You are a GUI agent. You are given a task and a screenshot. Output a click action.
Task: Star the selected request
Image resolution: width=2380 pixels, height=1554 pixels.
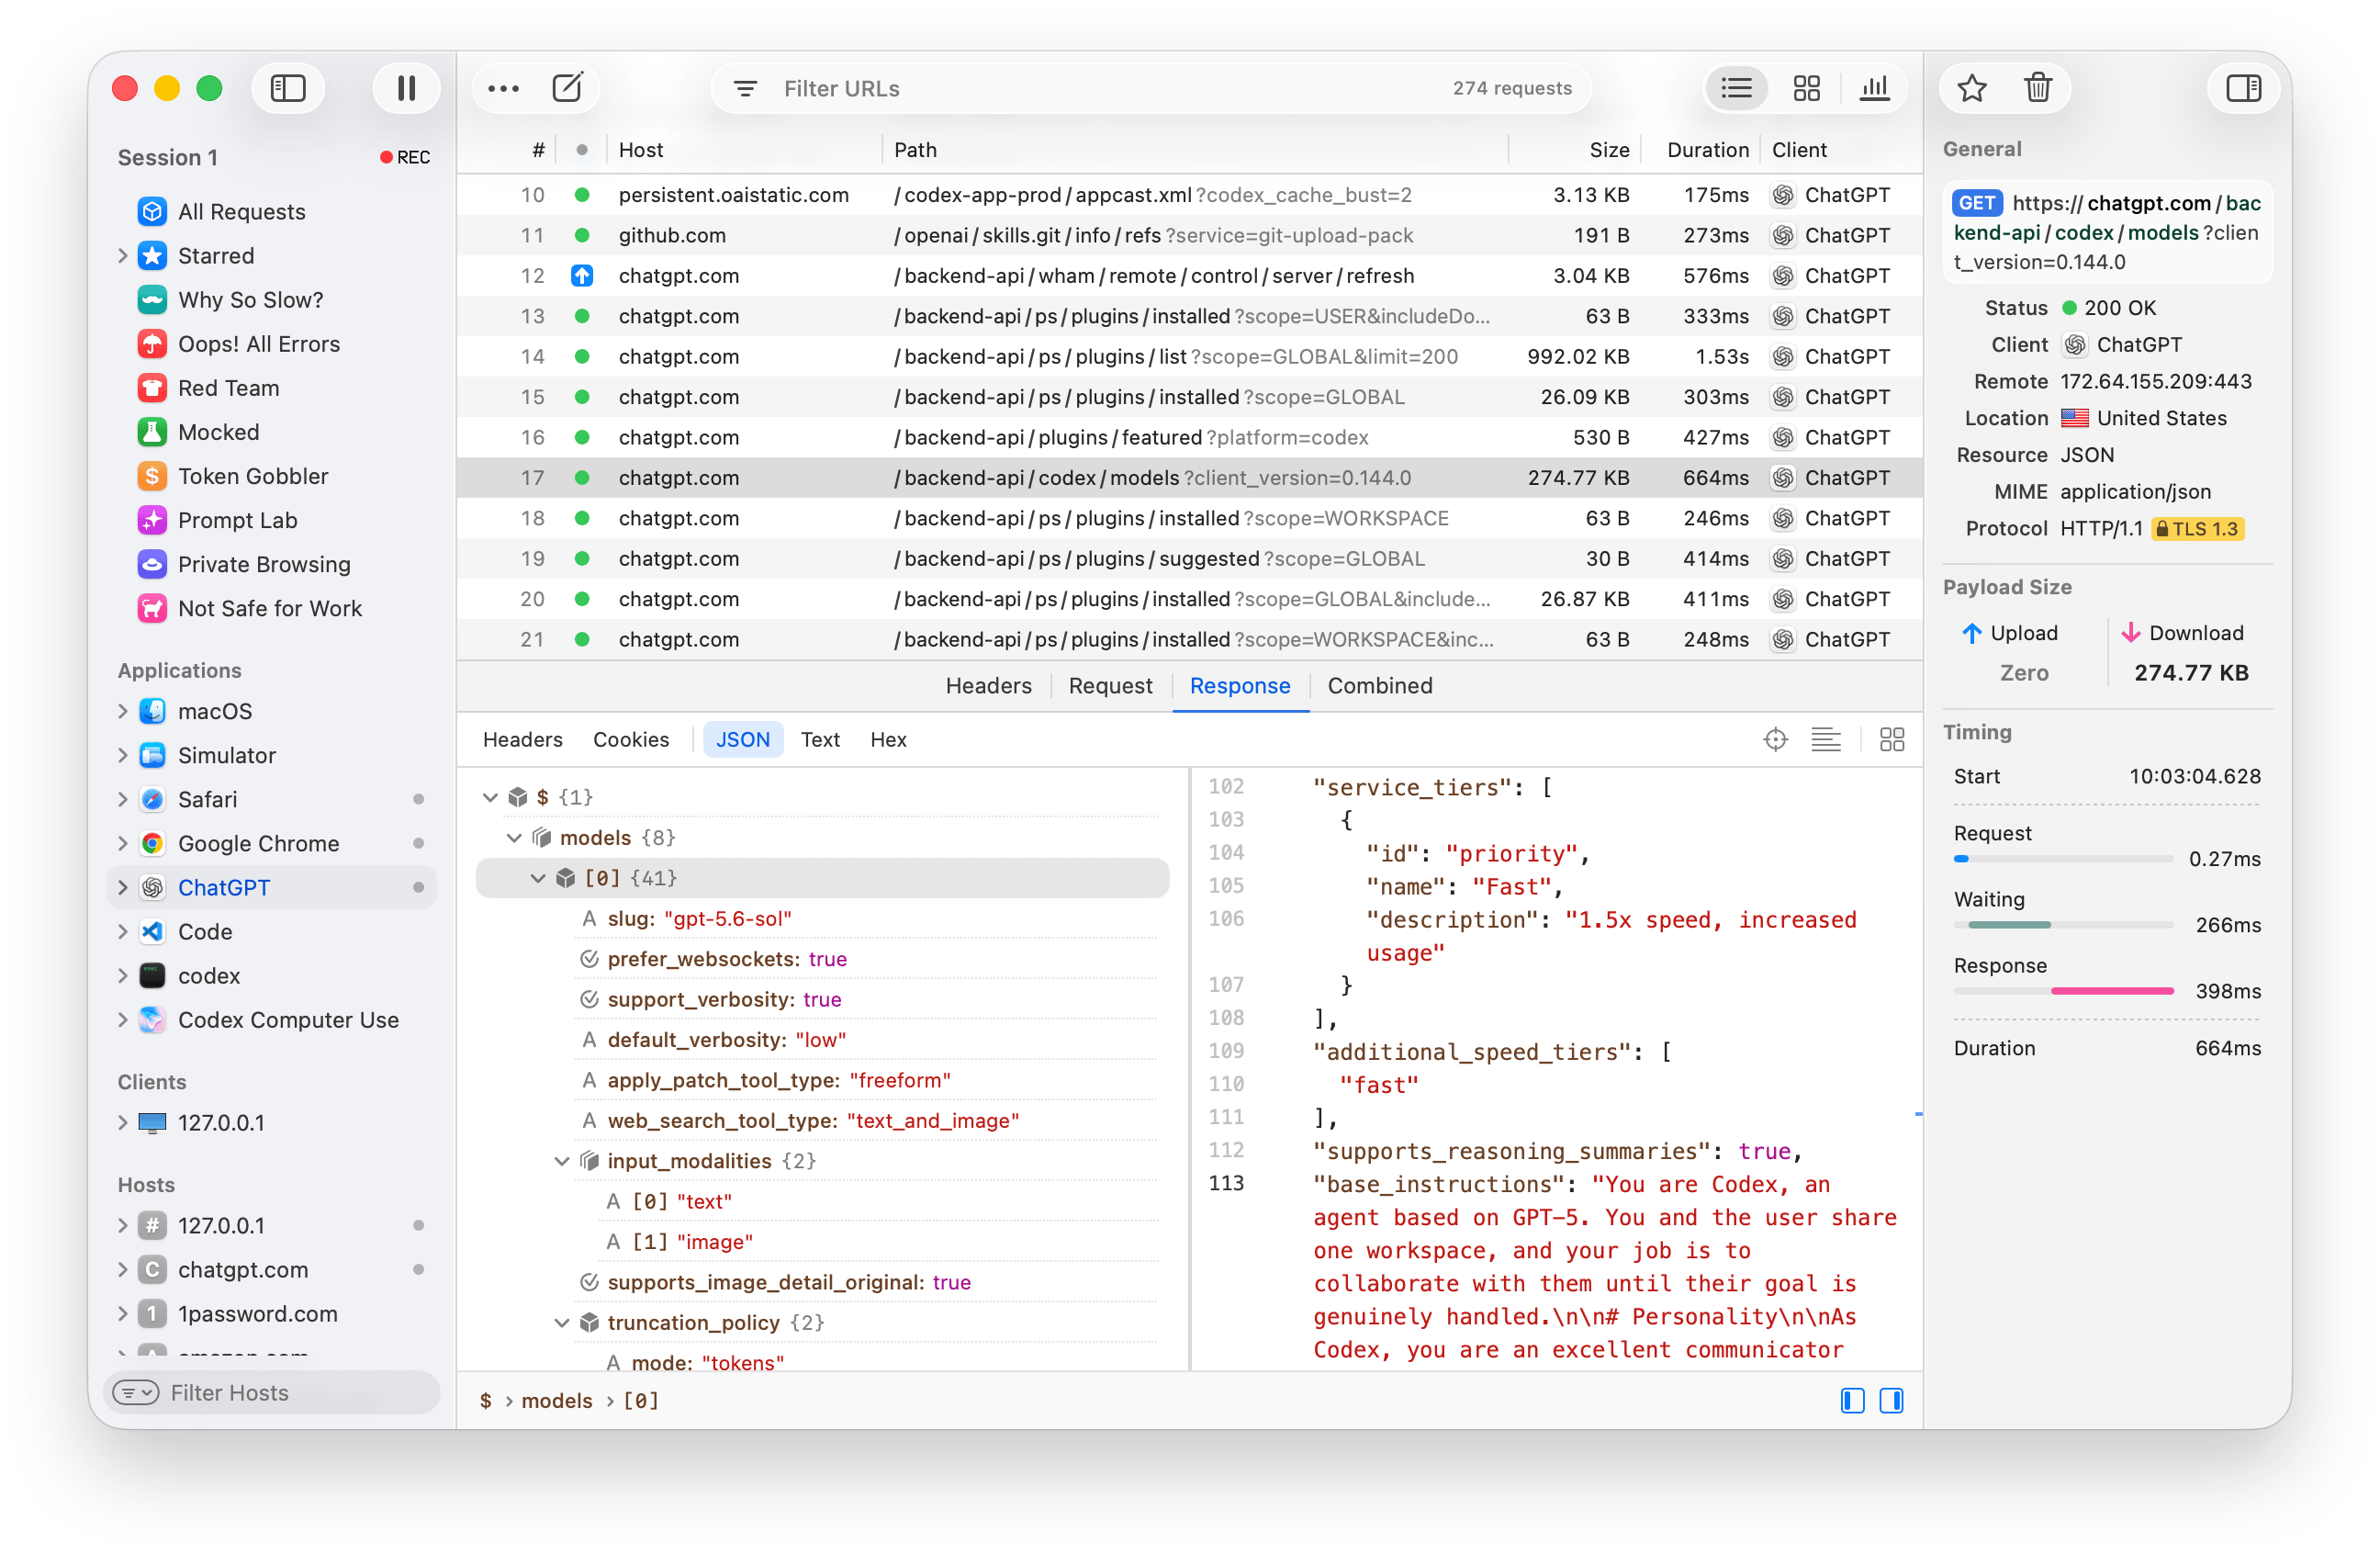pos(1971,88)
